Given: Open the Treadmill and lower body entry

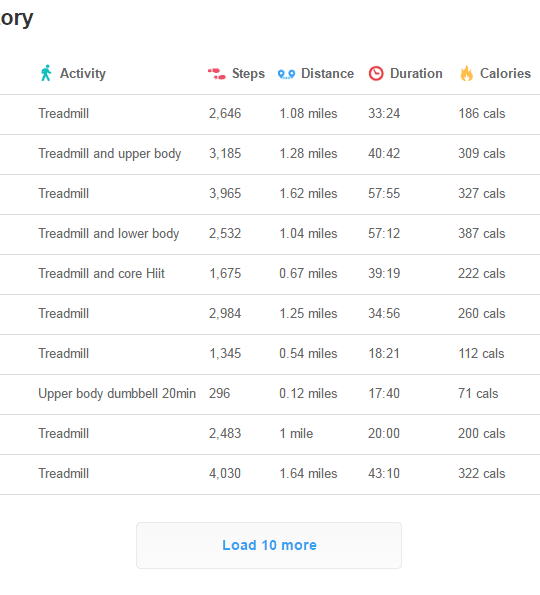Looking at the screenshot, I should (x=109, y=234).
